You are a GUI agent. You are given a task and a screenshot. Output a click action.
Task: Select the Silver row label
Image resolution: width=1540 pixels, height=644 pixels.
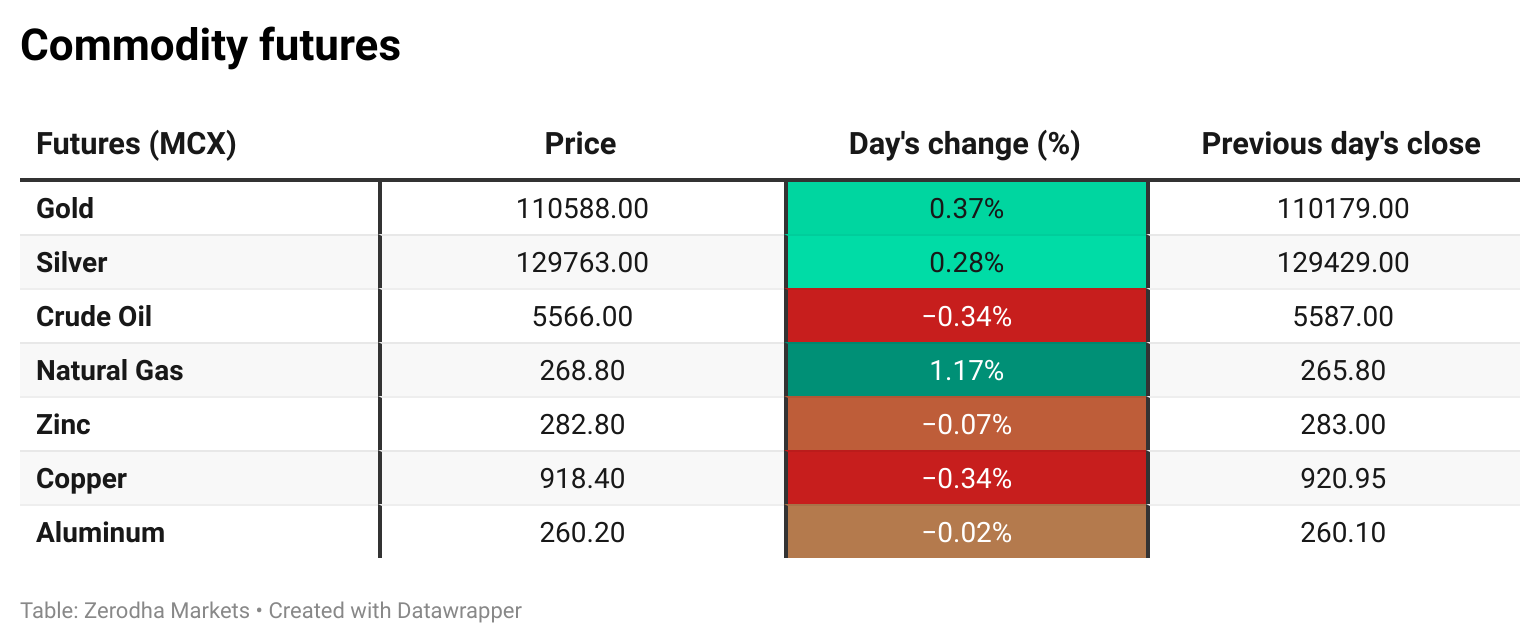pyautogui.click(x=71, y=263)
